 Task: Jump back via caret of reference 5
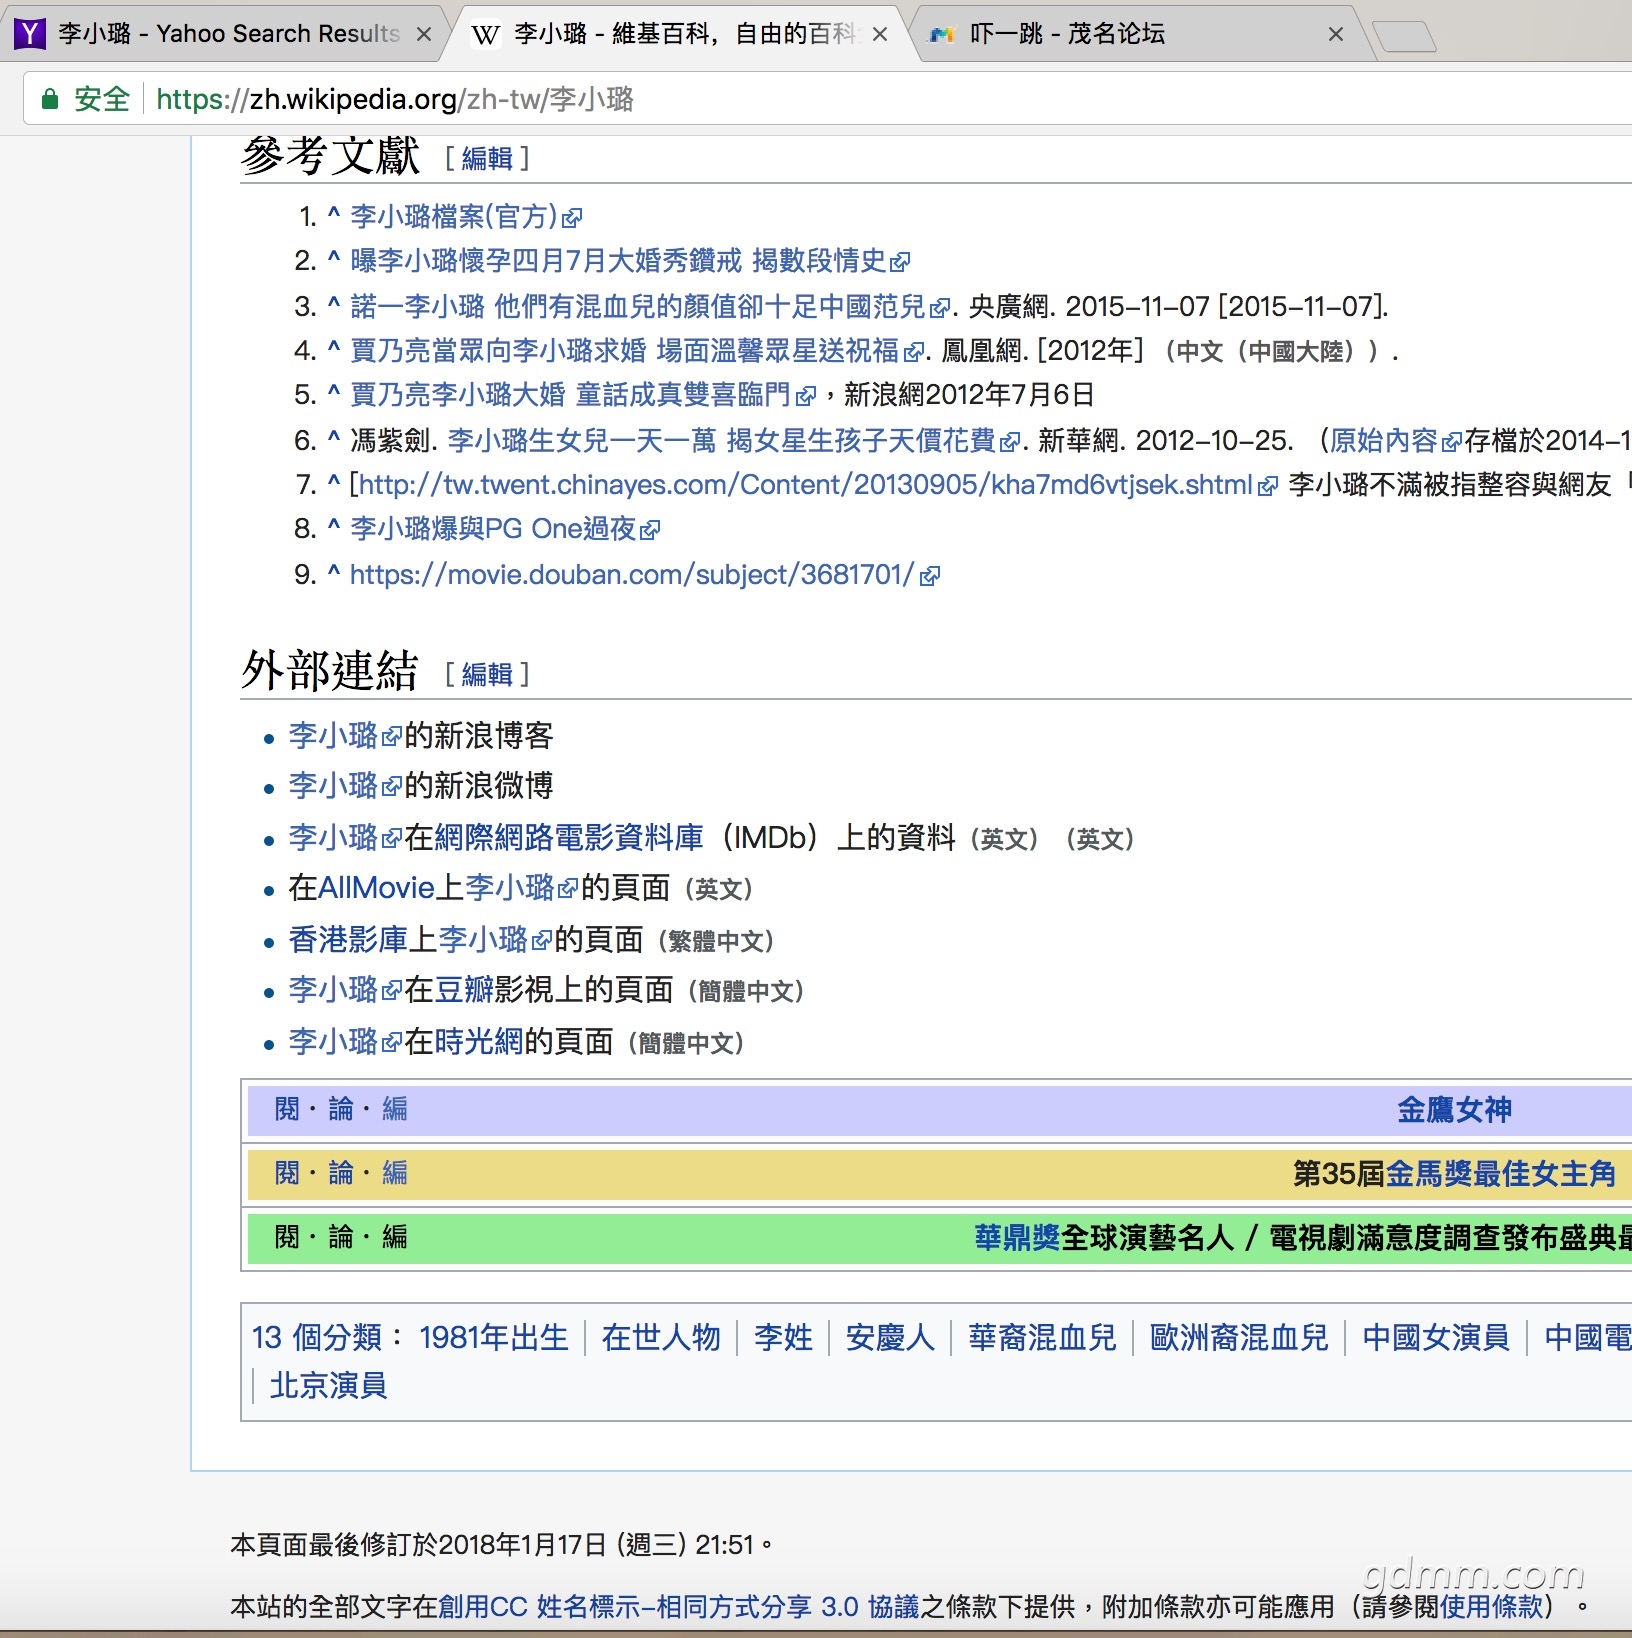click(334, 391)
